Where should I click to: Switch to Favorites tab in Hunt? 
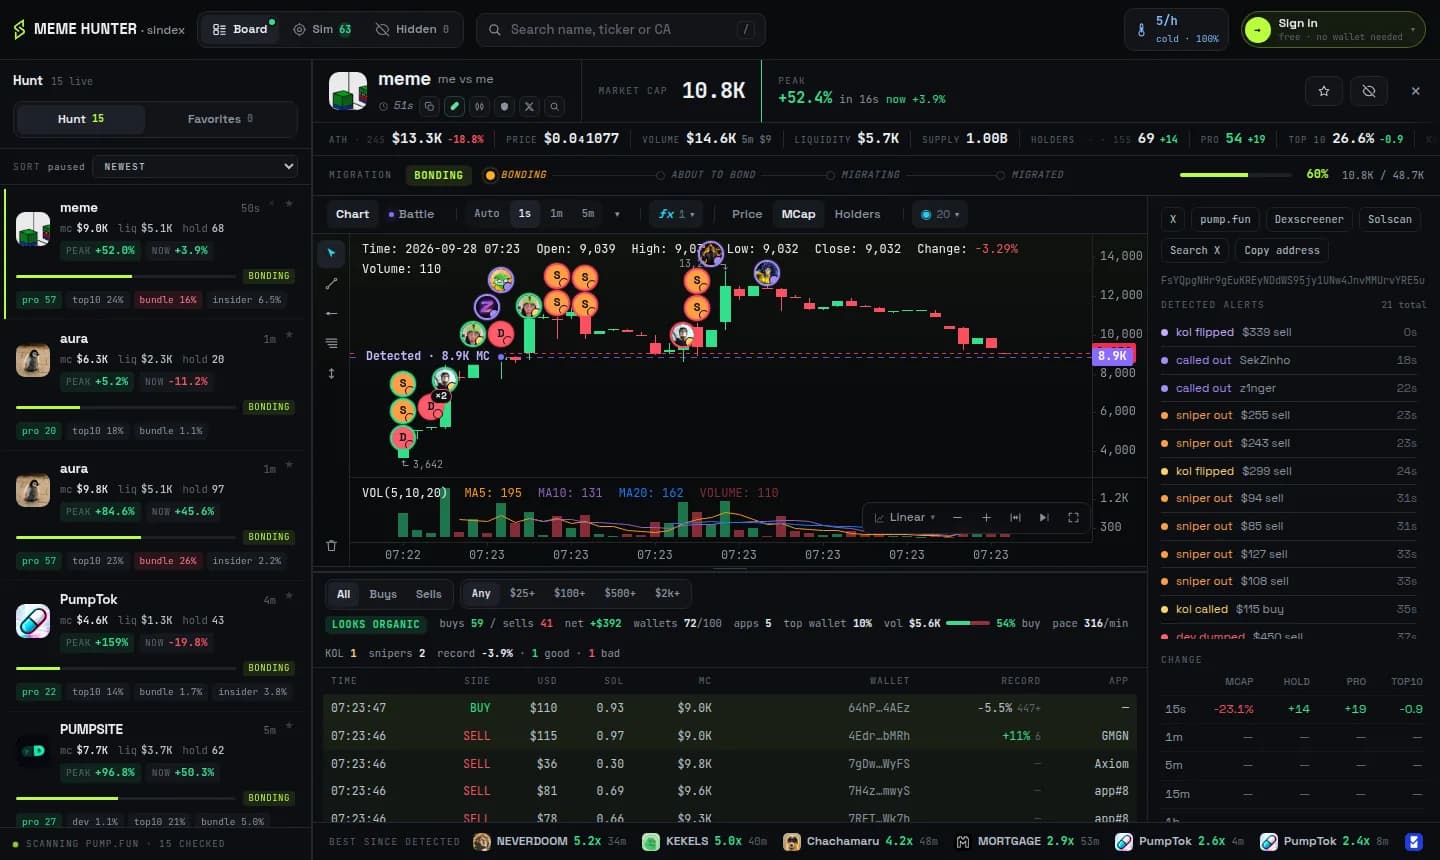click(220, 119)
